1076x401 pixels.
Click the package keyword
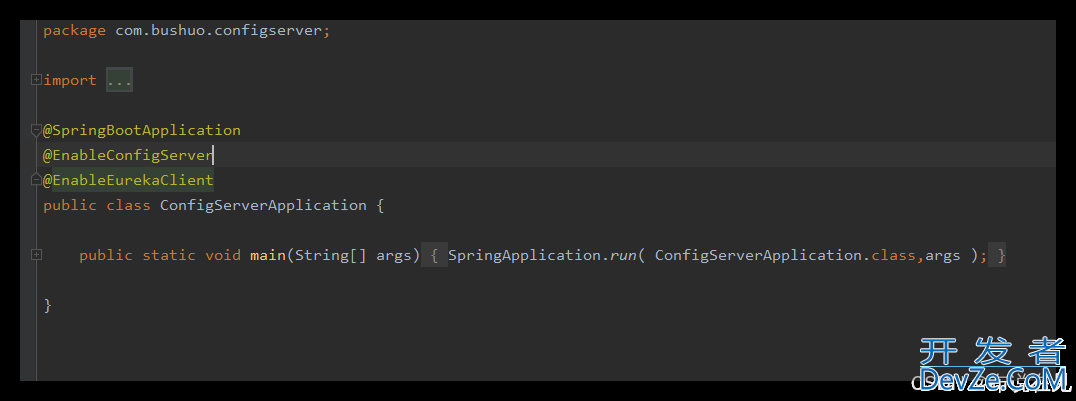coord(74,31)
